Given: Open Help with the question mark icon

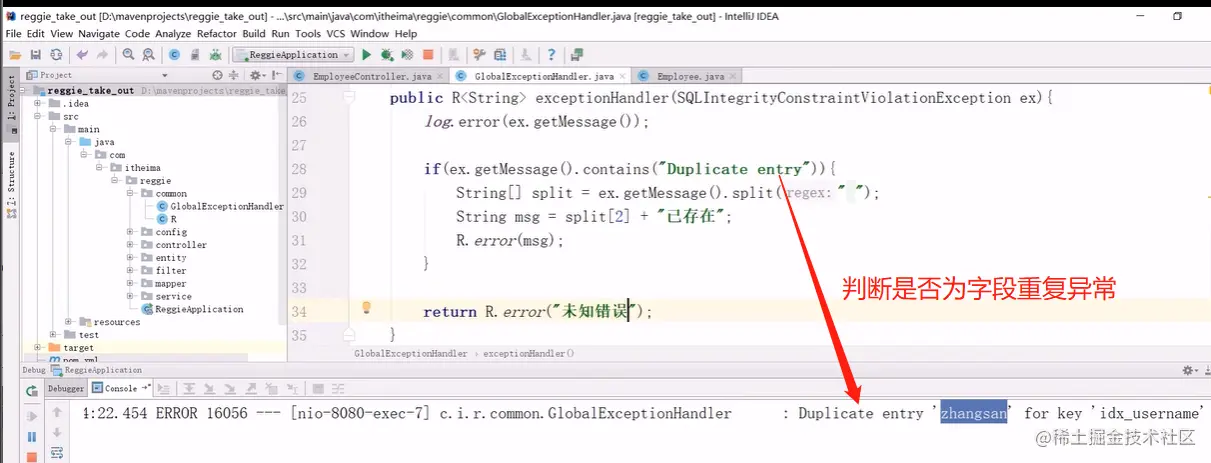Looking at the screenshot, I should pos(551,55).
